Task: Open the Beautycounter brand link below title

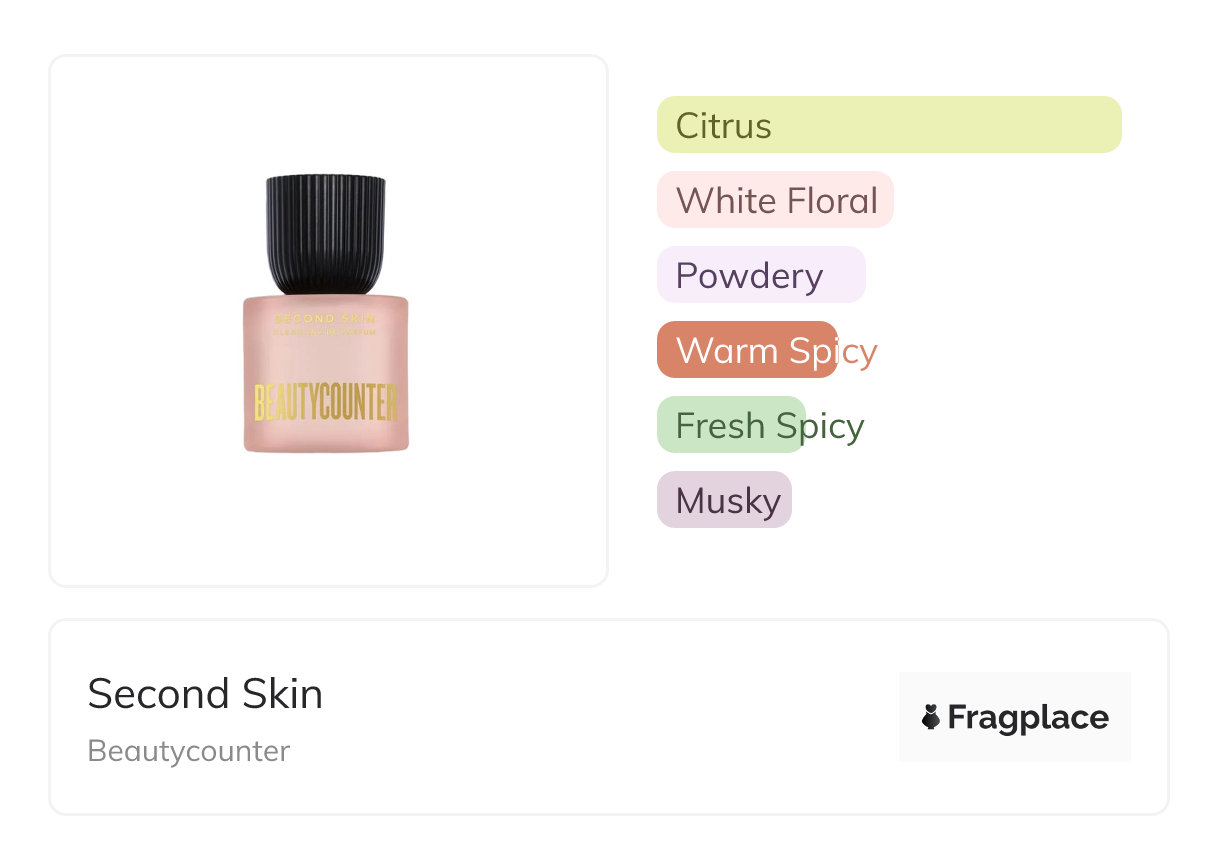Action: point(189,751)
